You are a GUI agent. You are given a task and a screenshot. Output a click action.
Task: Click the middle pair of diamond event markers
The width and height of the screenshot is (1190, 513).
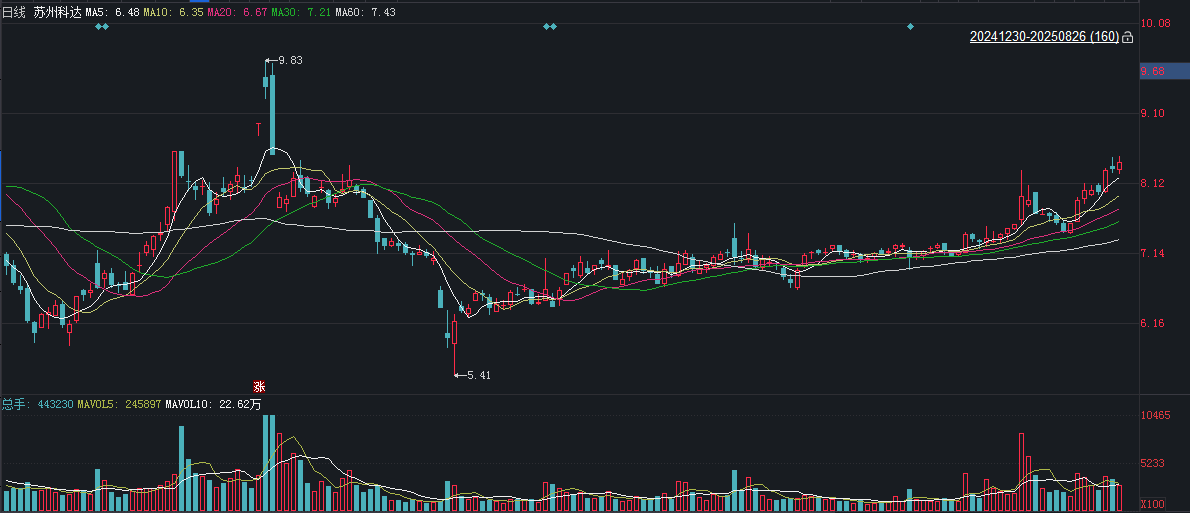pyautogui.click(x=549, y=27)
